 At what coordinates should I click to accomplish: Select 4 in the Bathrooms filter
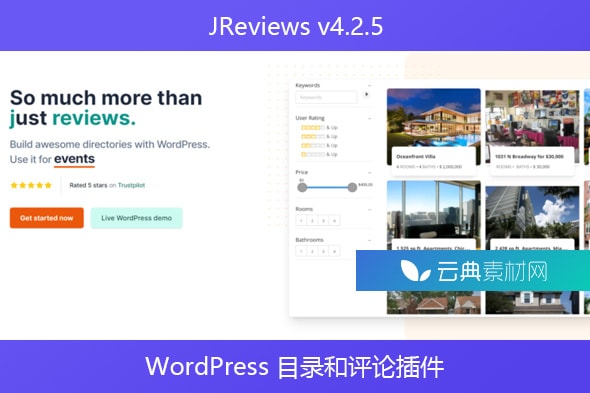334,251
